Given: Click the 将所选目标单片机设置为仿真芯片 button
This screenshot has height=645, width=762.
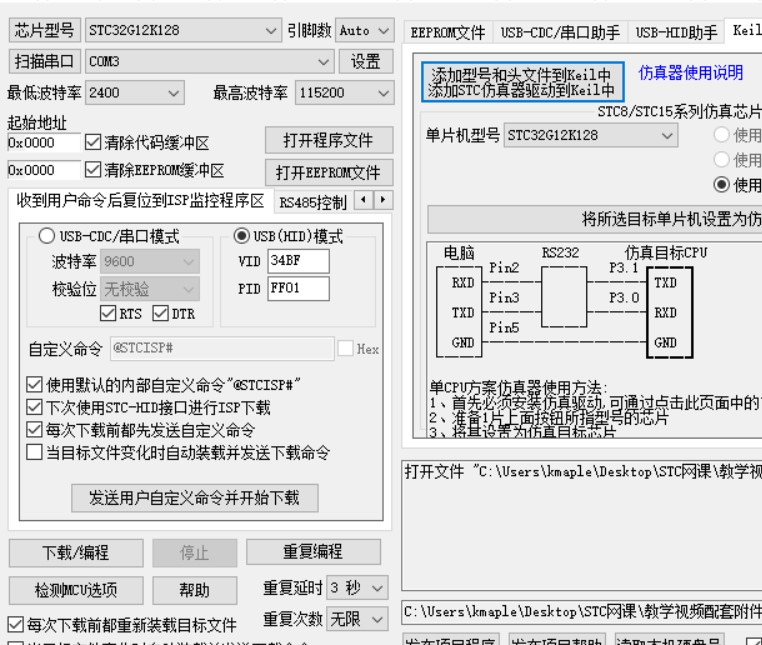Looking at the screenshot, I should pyautogui.click(x=595, y=219).
